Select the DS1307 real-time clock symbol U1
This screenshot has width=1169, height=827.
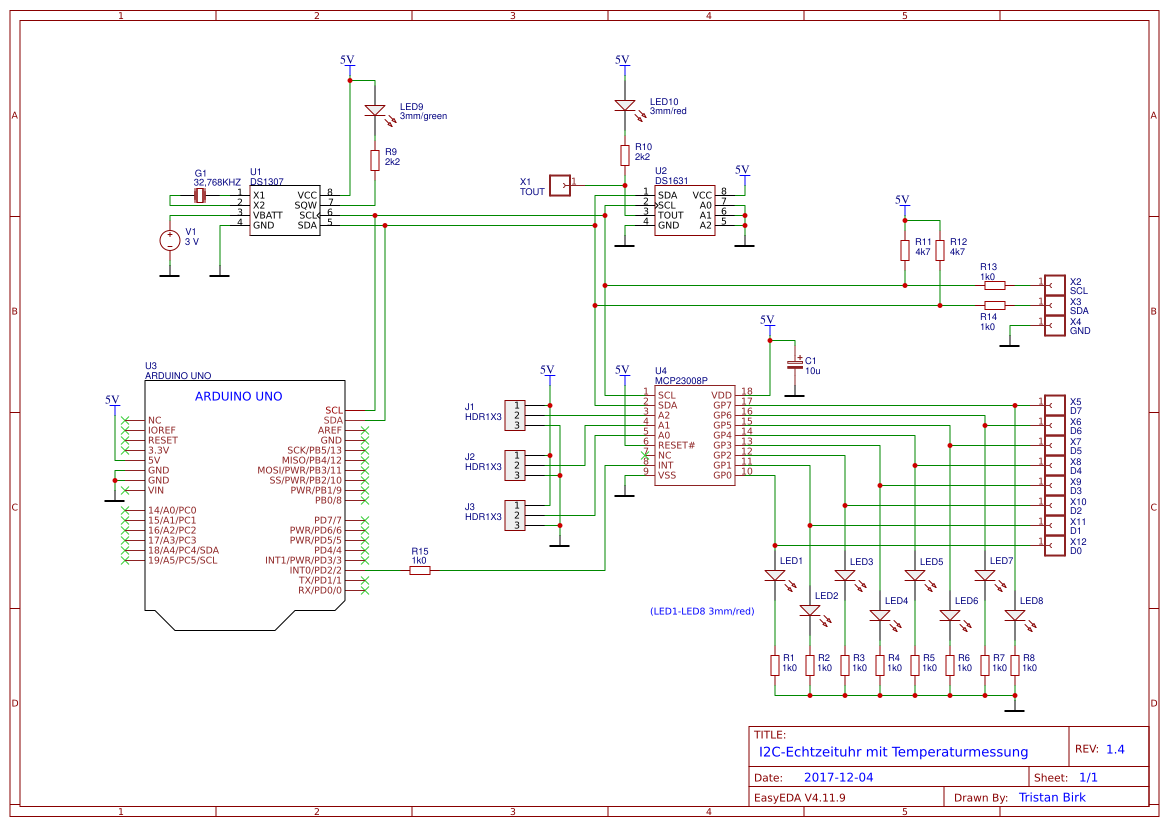[285, 208]
